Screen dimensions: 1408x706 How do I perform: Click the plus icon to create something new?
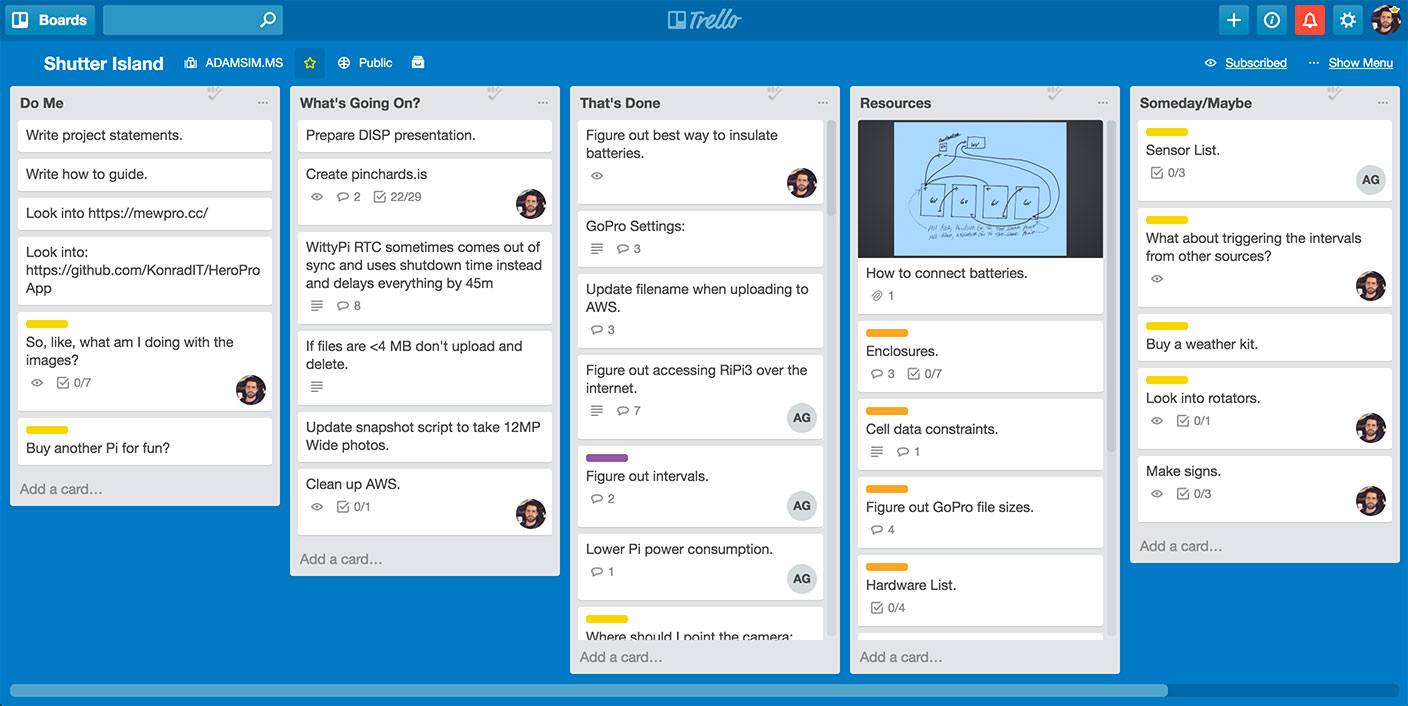coord(1233,19)
